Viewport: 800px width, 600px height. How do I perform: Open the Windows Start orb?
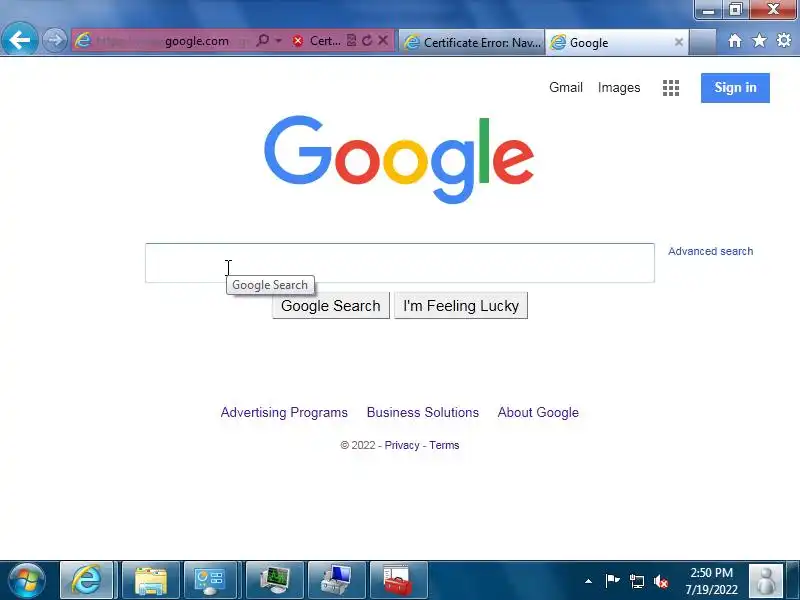point(27,580)
